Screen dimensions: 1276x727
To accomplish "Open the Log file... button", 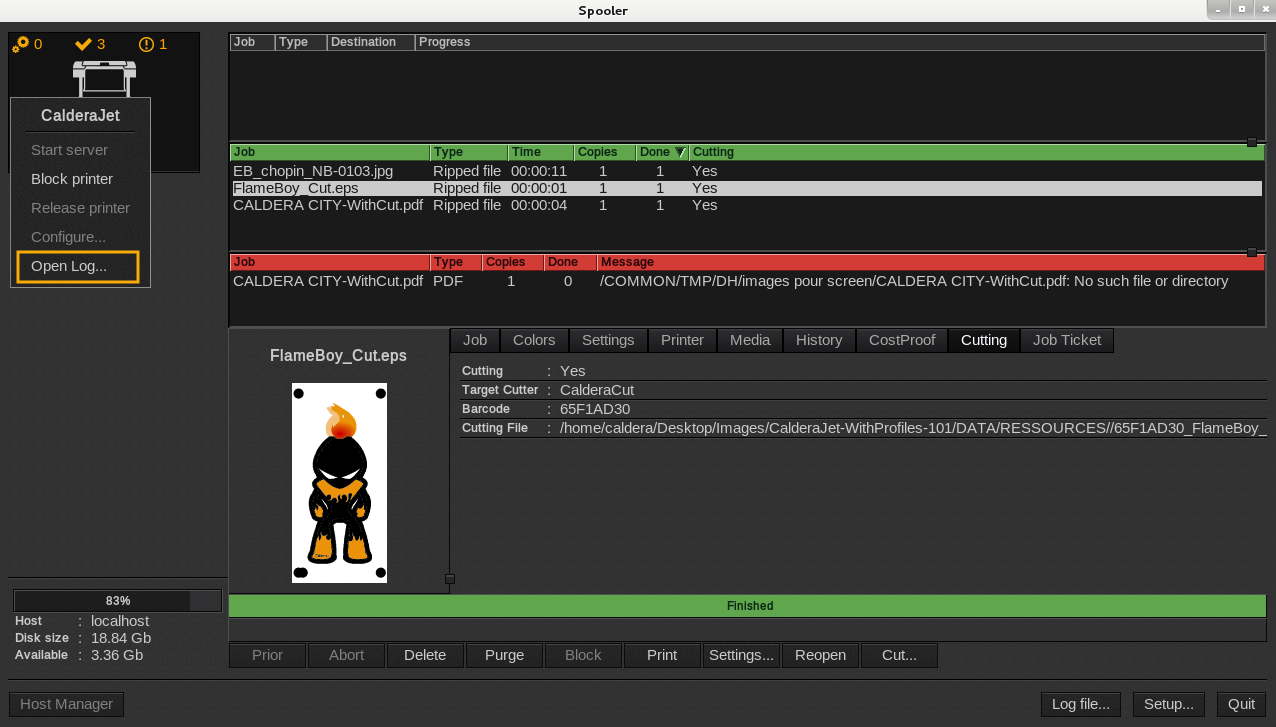I will pos(1080,704).
